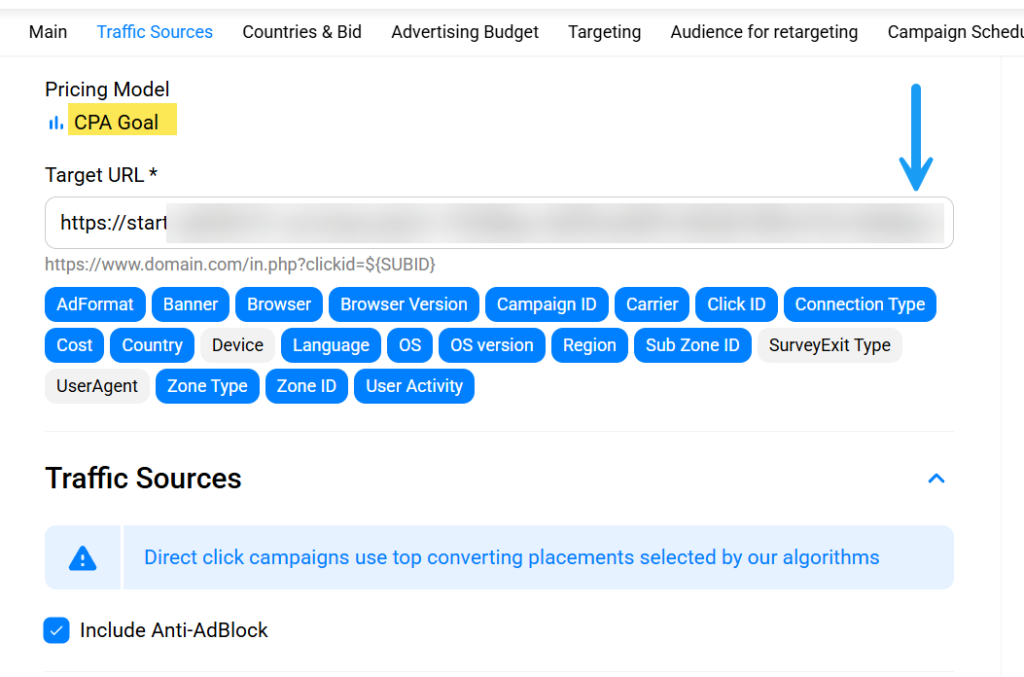Insert the Zone ID macro
Screen dimensions: 1024x677
(306, 386)
